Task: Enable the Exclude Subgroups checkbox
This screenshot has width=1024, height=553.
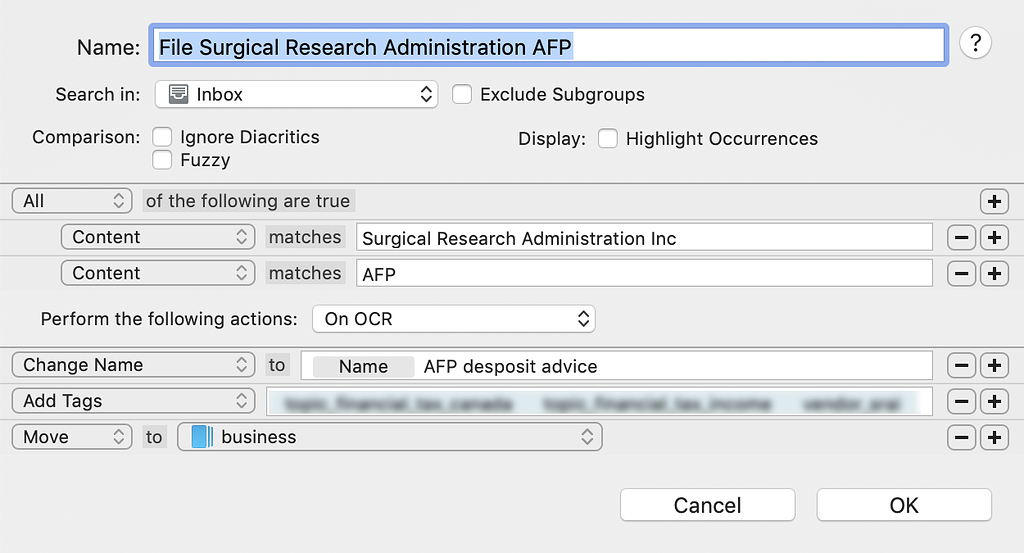Action: (x=462, y=95)
